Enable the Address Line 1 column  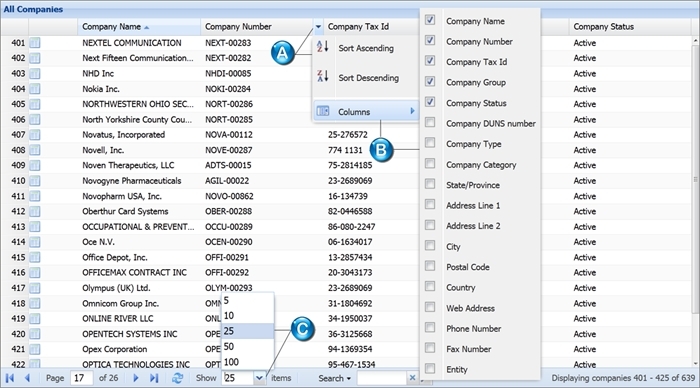click(430, 204)
